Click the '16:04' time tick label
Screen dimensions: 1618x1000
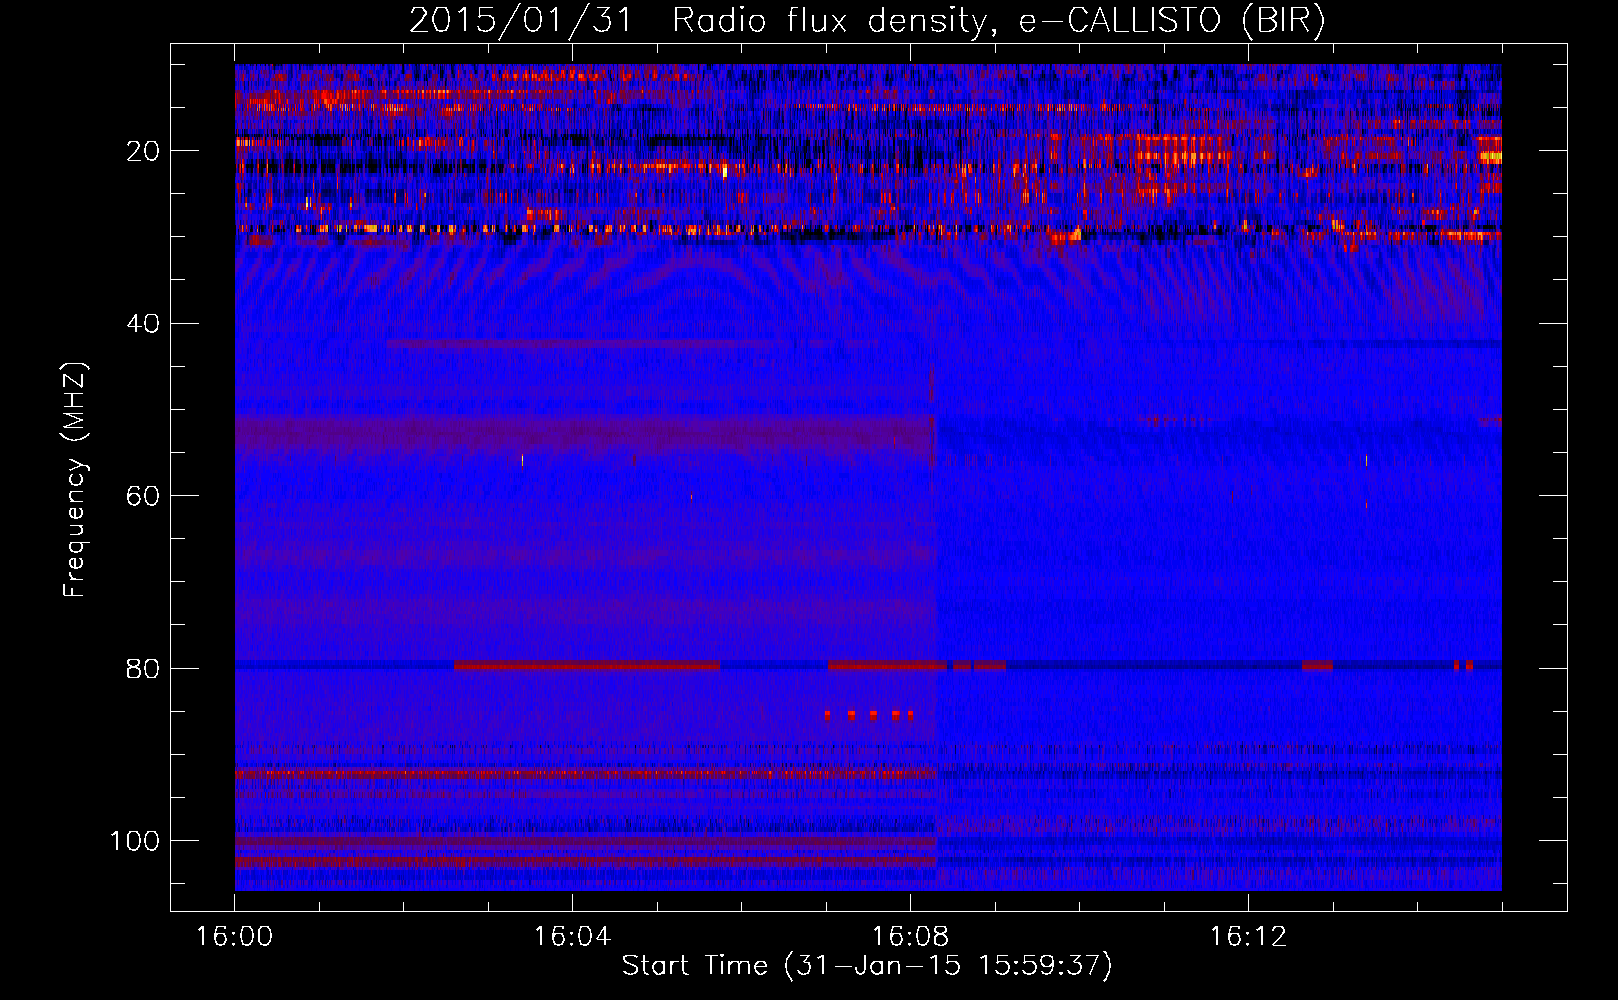pos(572,937)
